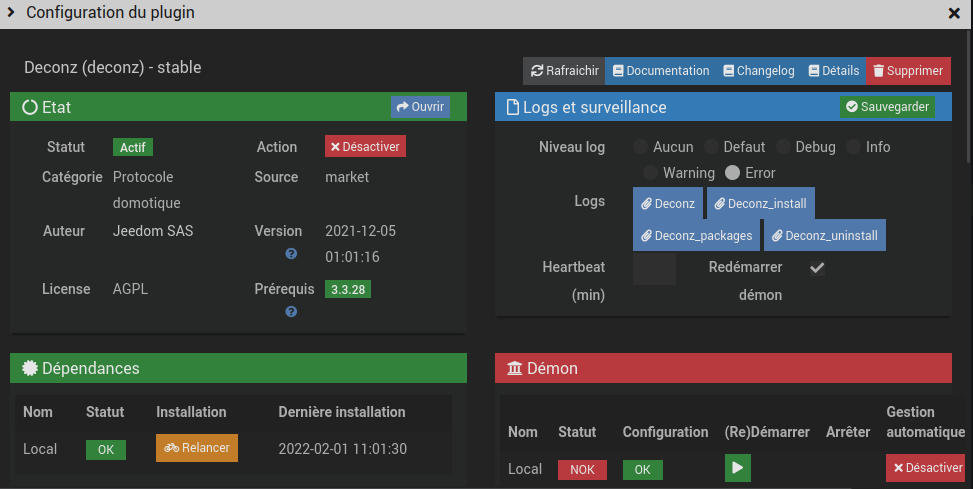Save log settings with Sauvegarder

[887, 107]
